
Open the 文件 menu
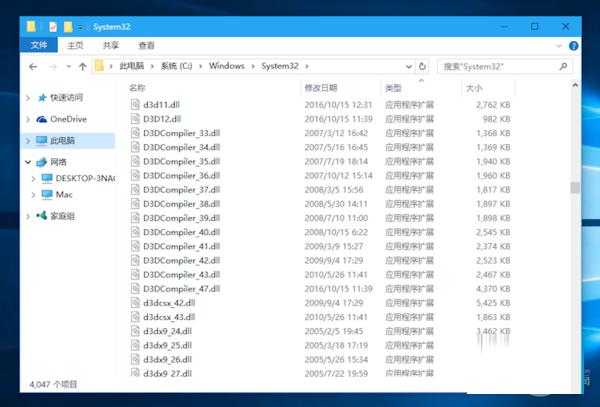point(39,45)
